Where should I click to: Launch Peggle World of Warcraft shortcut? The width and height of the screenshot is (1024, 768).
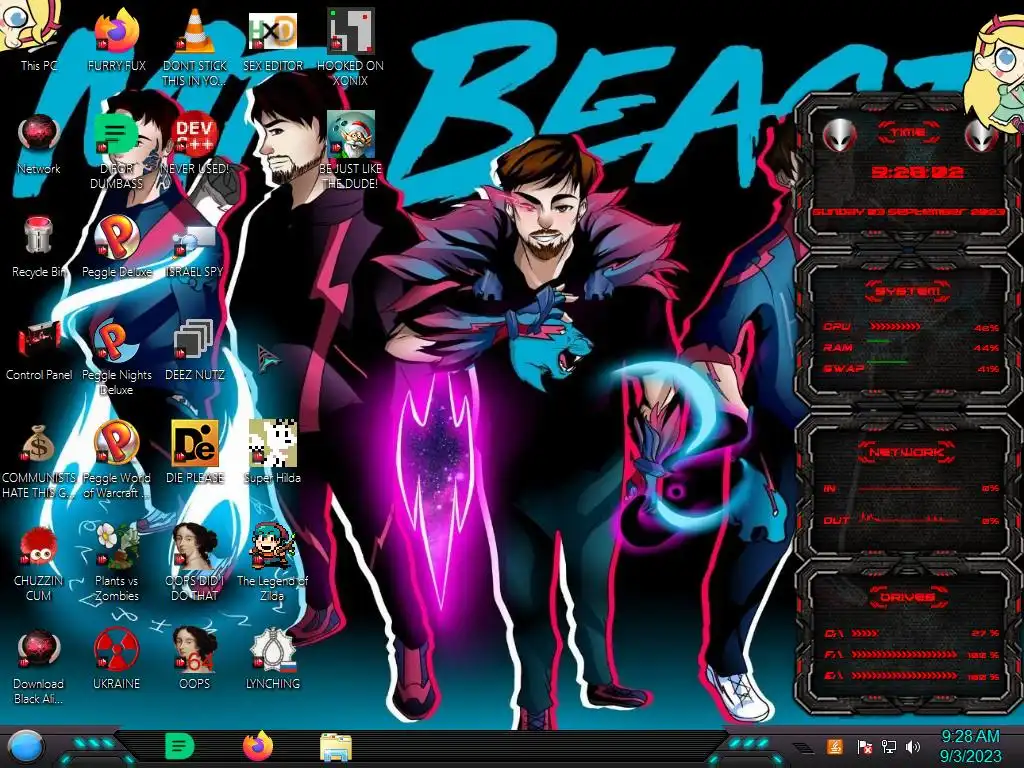(116, 460)
